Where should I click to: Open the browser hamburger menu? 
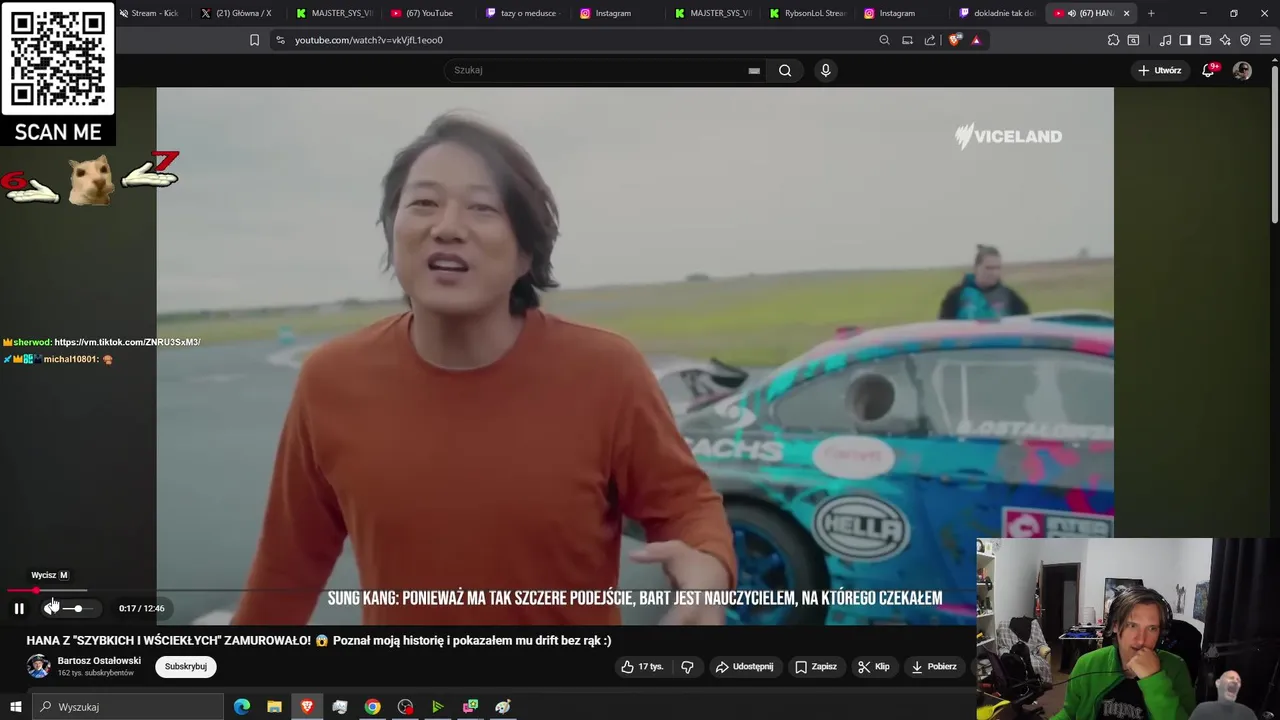(x=1266, y=40)
